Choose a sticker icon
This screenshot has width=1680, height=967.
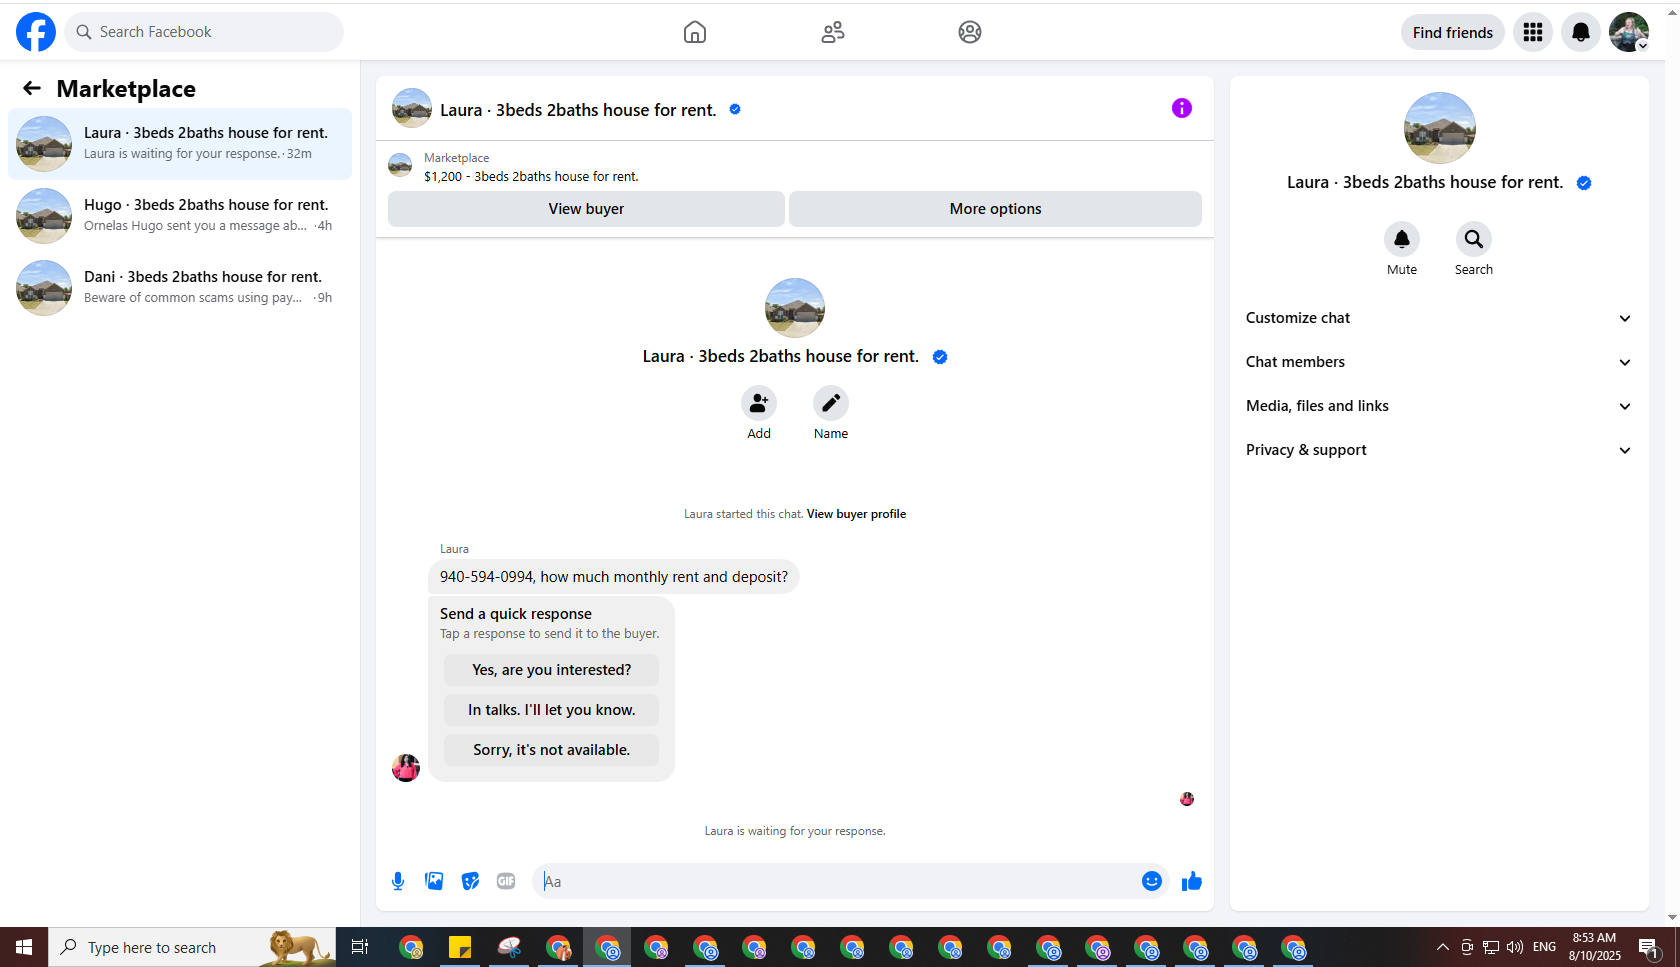pyautogui.click(x=470, y=881)
